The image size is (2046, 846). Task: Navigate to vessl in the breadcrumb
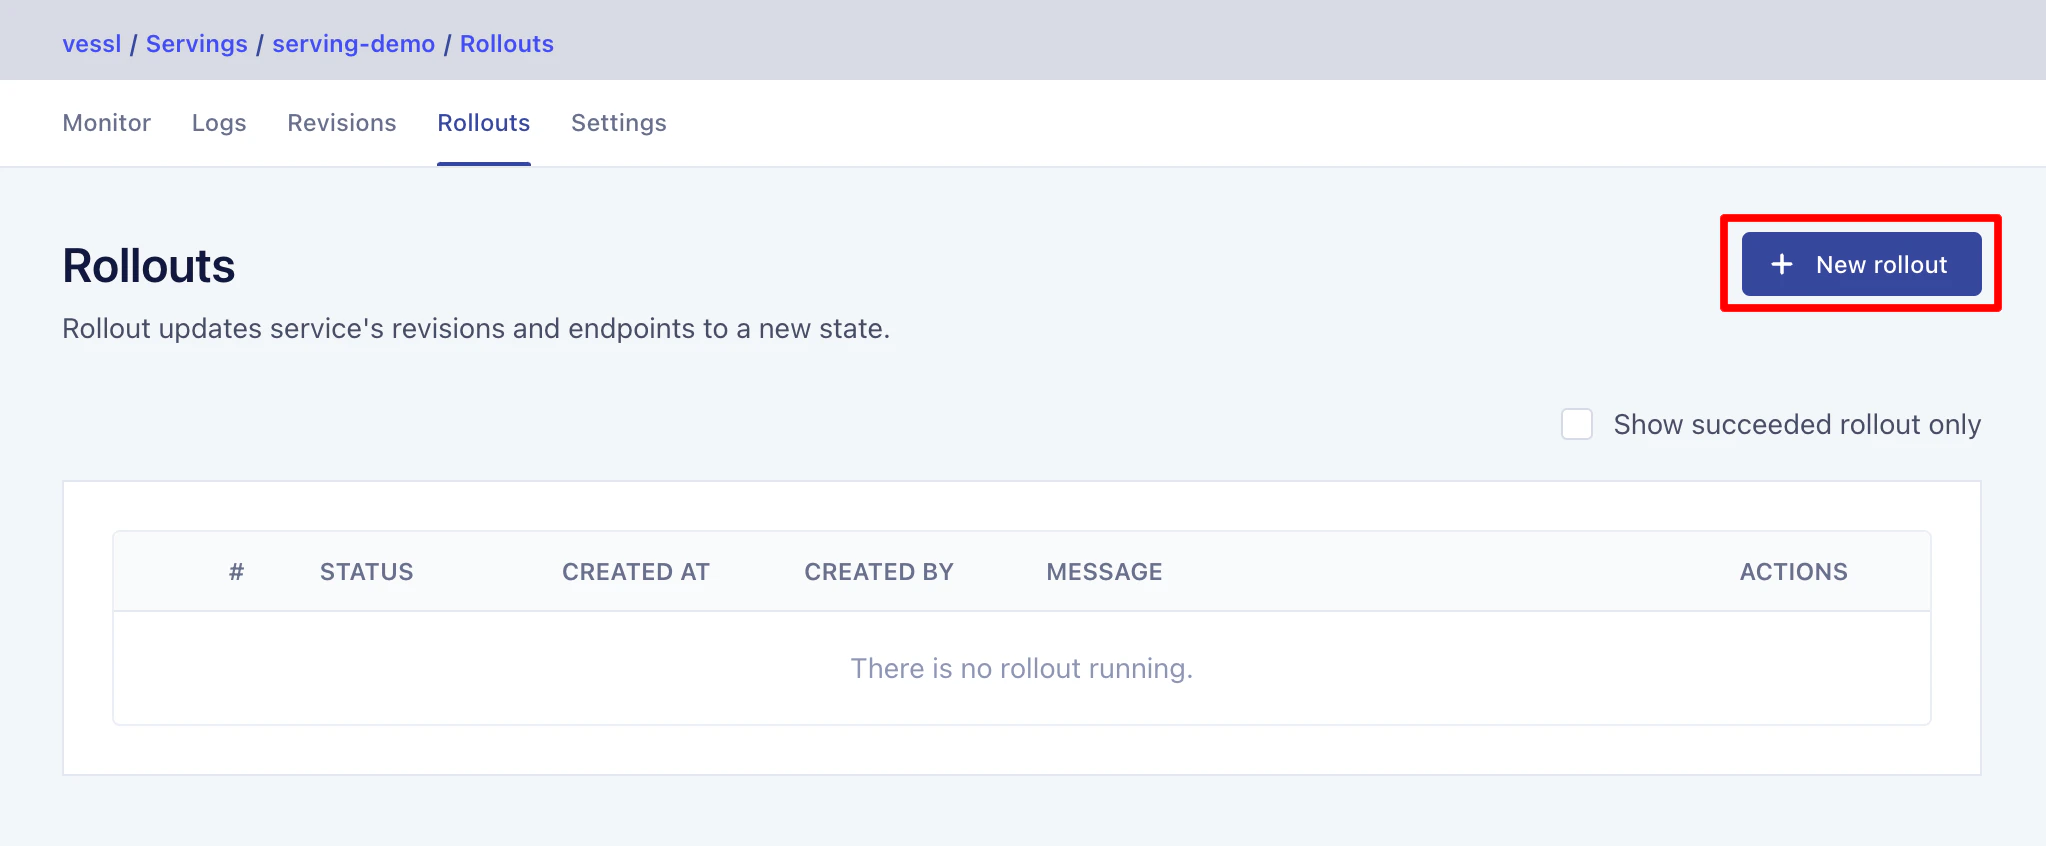coord(91,44)
